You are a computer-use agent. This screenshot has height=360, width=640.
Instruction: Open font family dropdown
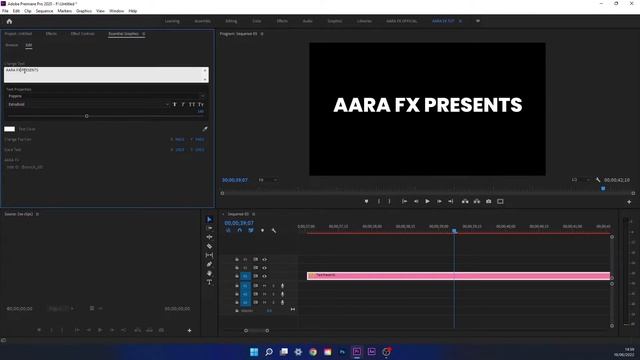pyautogui.click(x=106, y=96)
